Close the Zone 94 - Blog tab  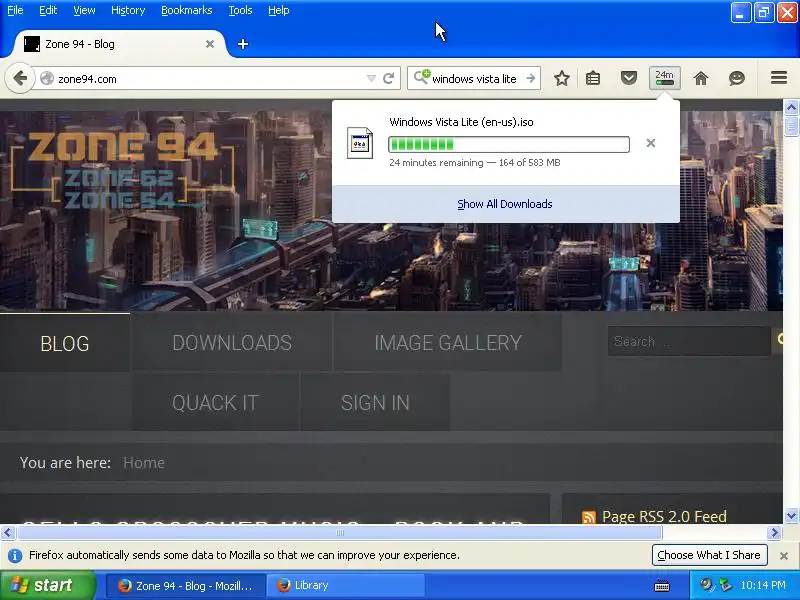[210, 44]
